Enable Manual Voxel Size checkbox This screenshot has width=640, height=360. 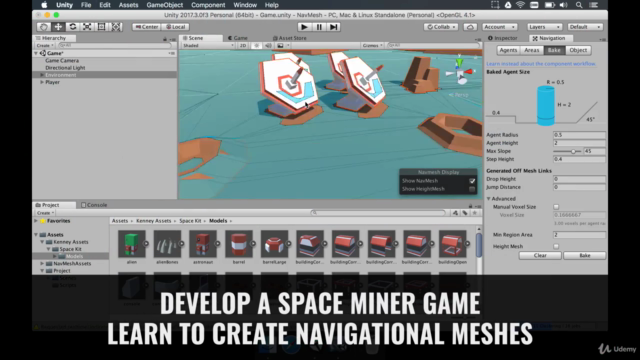tap(556, 207)
